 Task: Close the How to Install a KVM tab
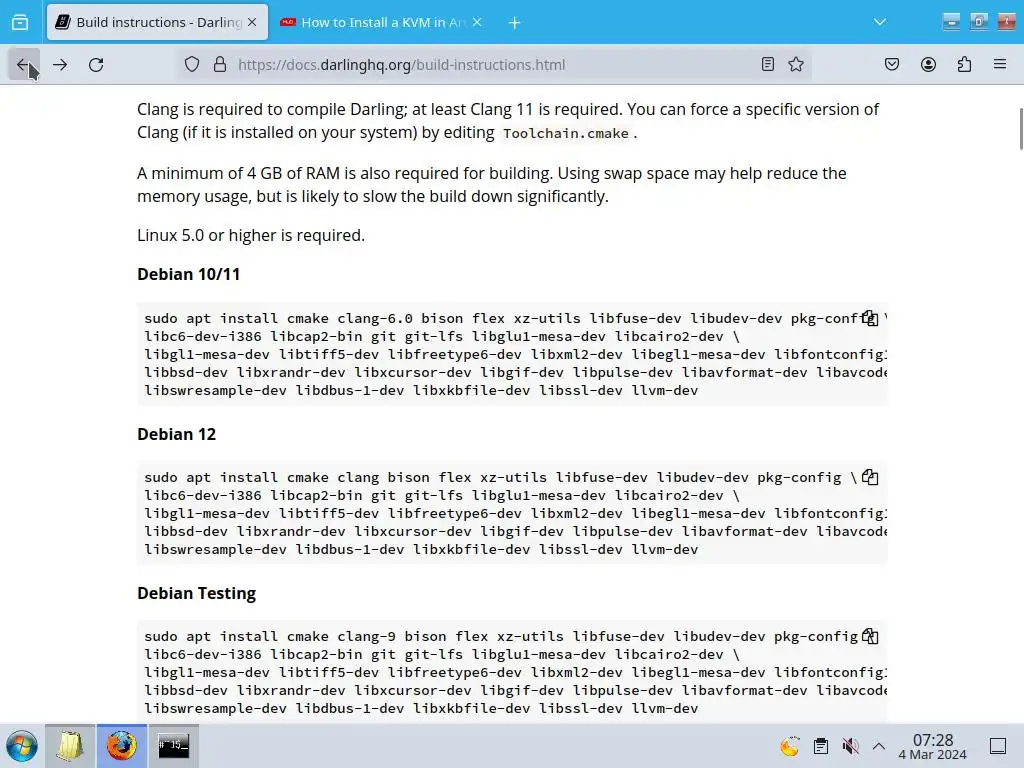point(477,22)
